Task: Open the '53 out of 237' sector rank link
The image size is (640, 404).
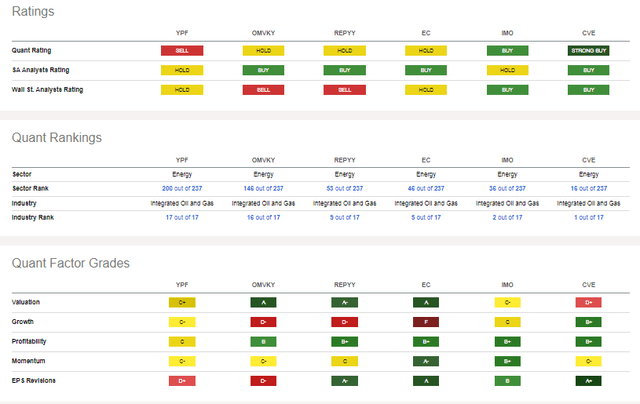Action: click(344, 189)
